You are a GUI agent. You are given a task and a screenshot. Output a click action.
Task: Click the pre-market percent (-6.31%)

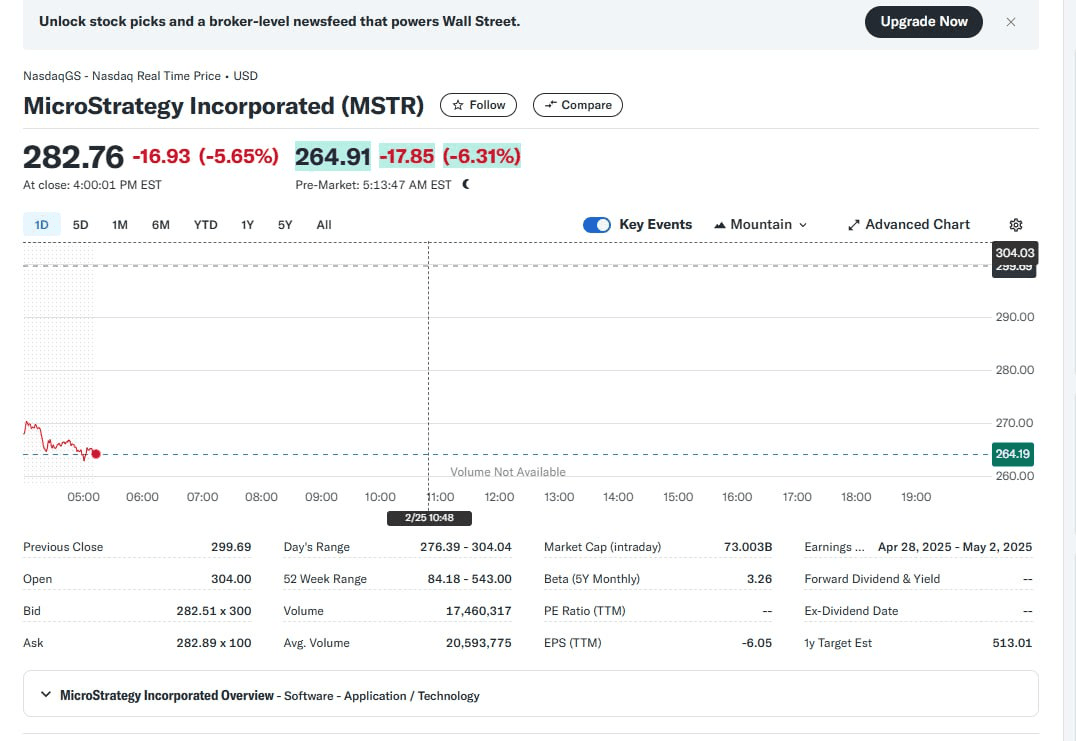tap(482, 157)
